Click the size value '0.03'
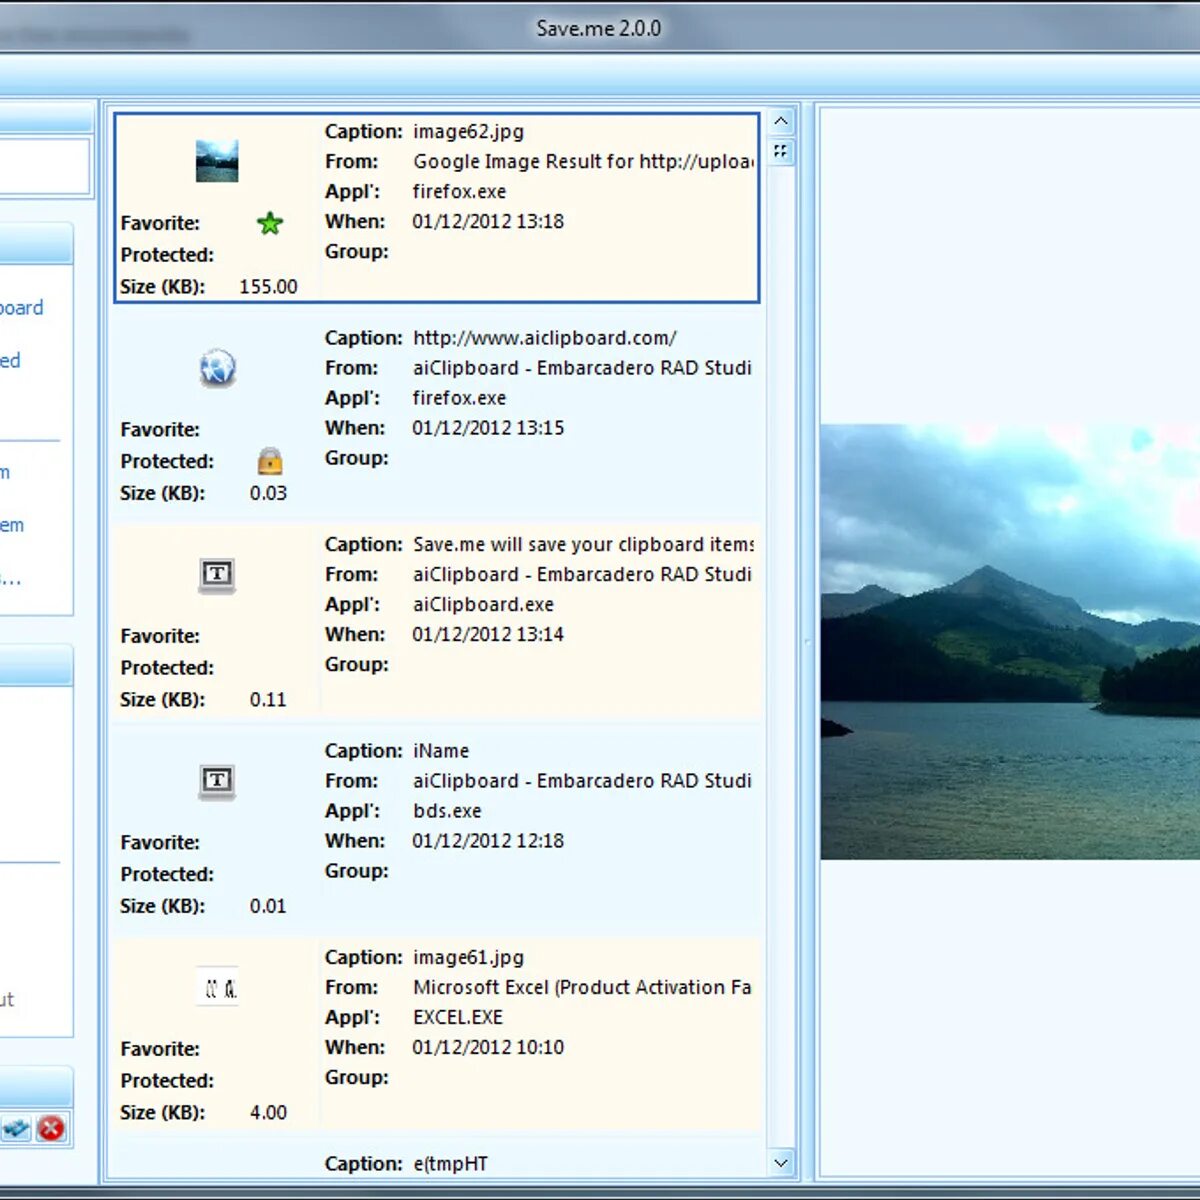The height and width of the screenshot is (1200, 1200). [268, 493]
